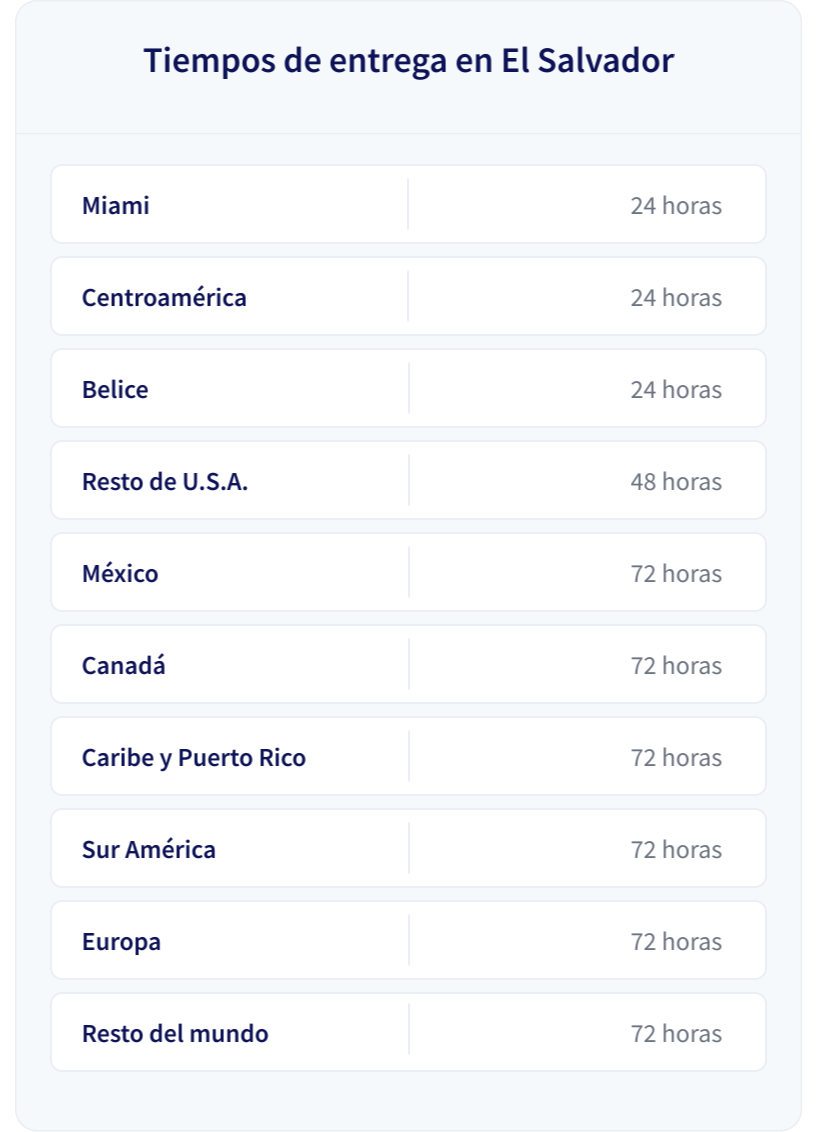Click 72 horas beside Caribe y Puerto Rico

click(x=676, y=757)
